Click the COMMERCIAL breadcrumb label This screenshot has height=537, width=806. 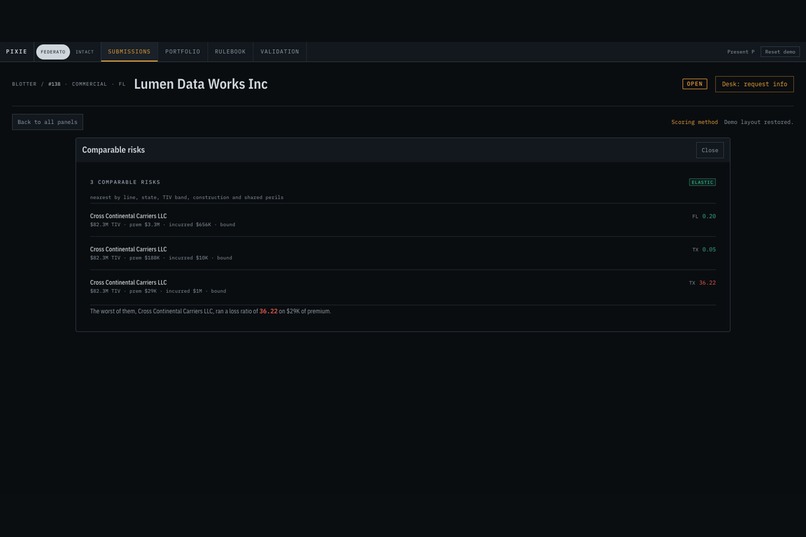coord(89,84)
